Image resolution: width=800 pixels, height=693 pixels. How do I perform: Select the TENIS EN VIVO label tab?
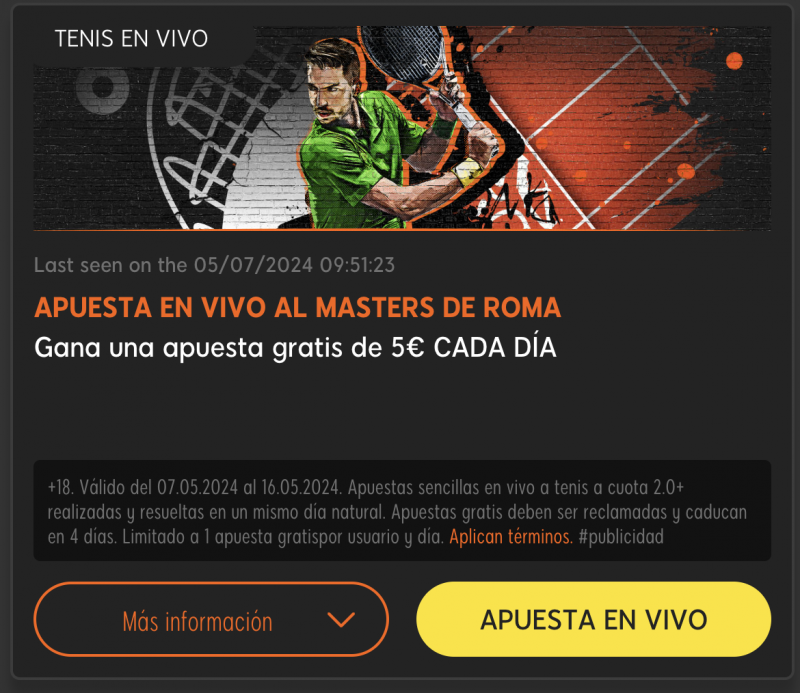(132, 39)
